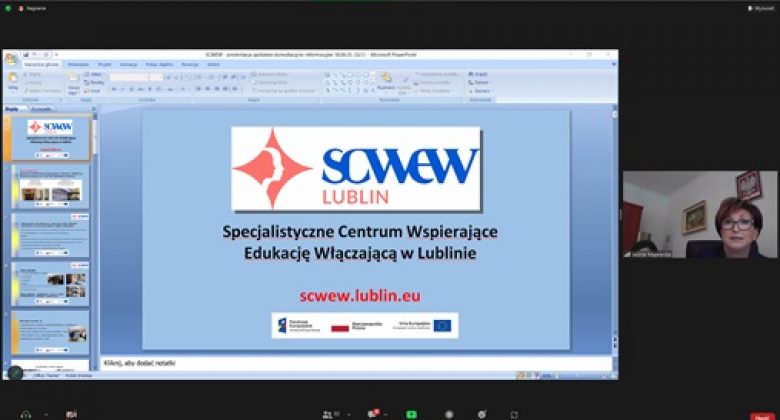Open Zoom participants panel icon
The width and height of the screenshot is (780, 420).
tap(327, 413)
